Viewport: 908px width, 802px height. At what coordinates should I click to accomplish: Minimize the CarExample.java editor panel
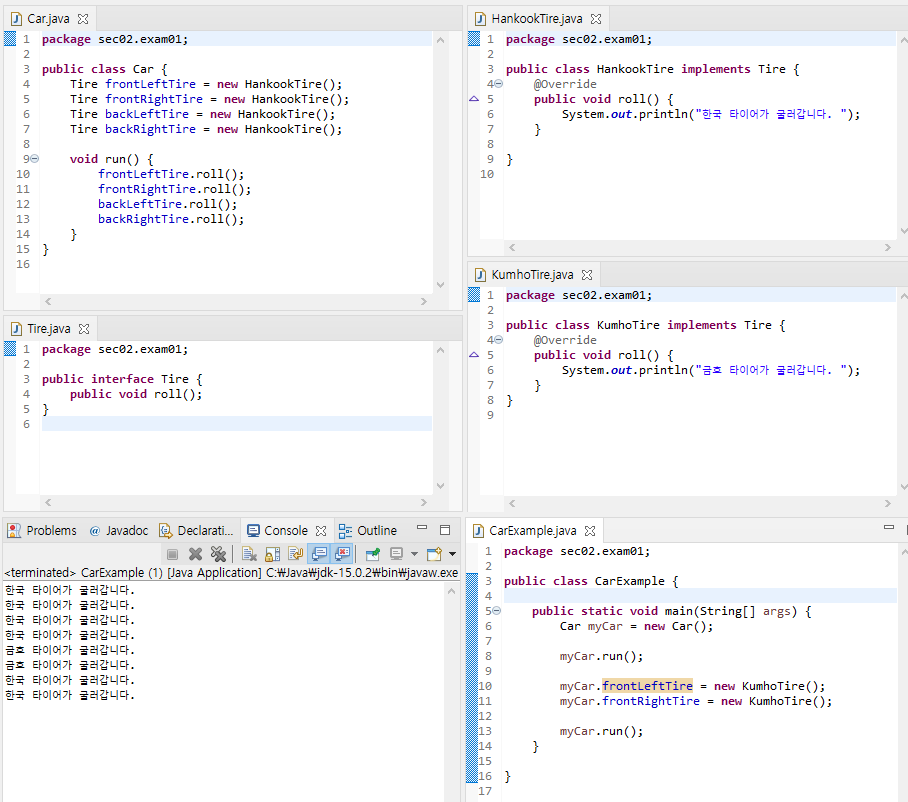coord(889,528)
